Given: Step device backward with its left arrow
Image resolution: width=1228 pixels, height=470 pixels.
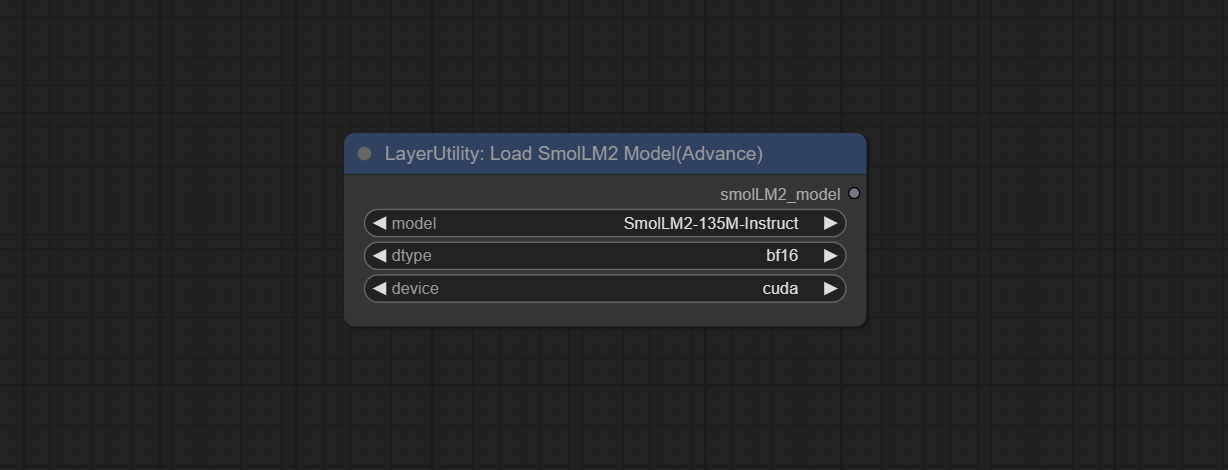Looking at the screenshot, I should pyautogui.click(x=379, y=289).
